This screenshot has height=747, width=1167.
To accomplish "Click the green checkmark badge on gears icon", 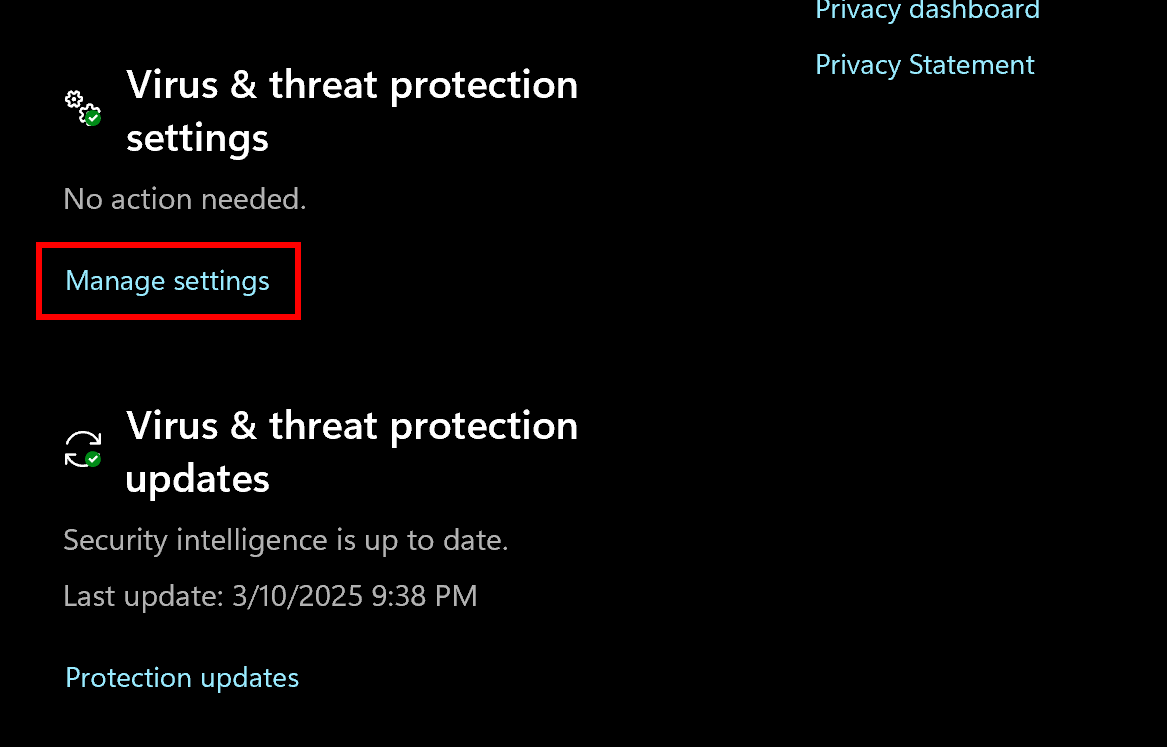I will [x=93, y=118].
